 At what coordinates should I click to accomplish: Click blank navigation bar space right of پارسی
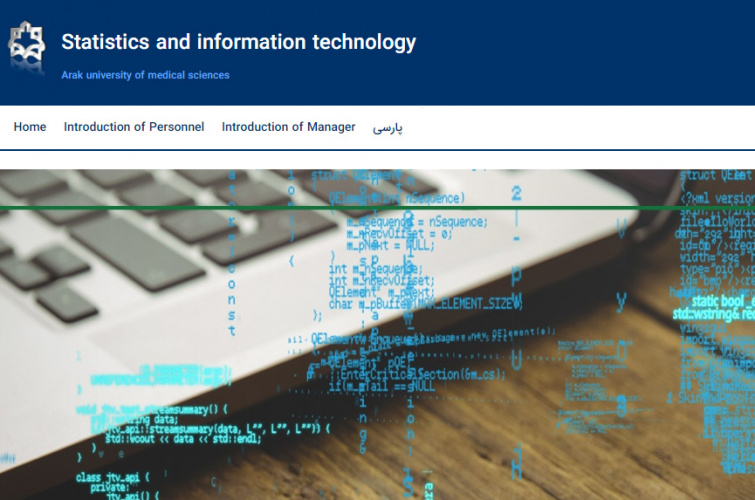coord(580,127)
